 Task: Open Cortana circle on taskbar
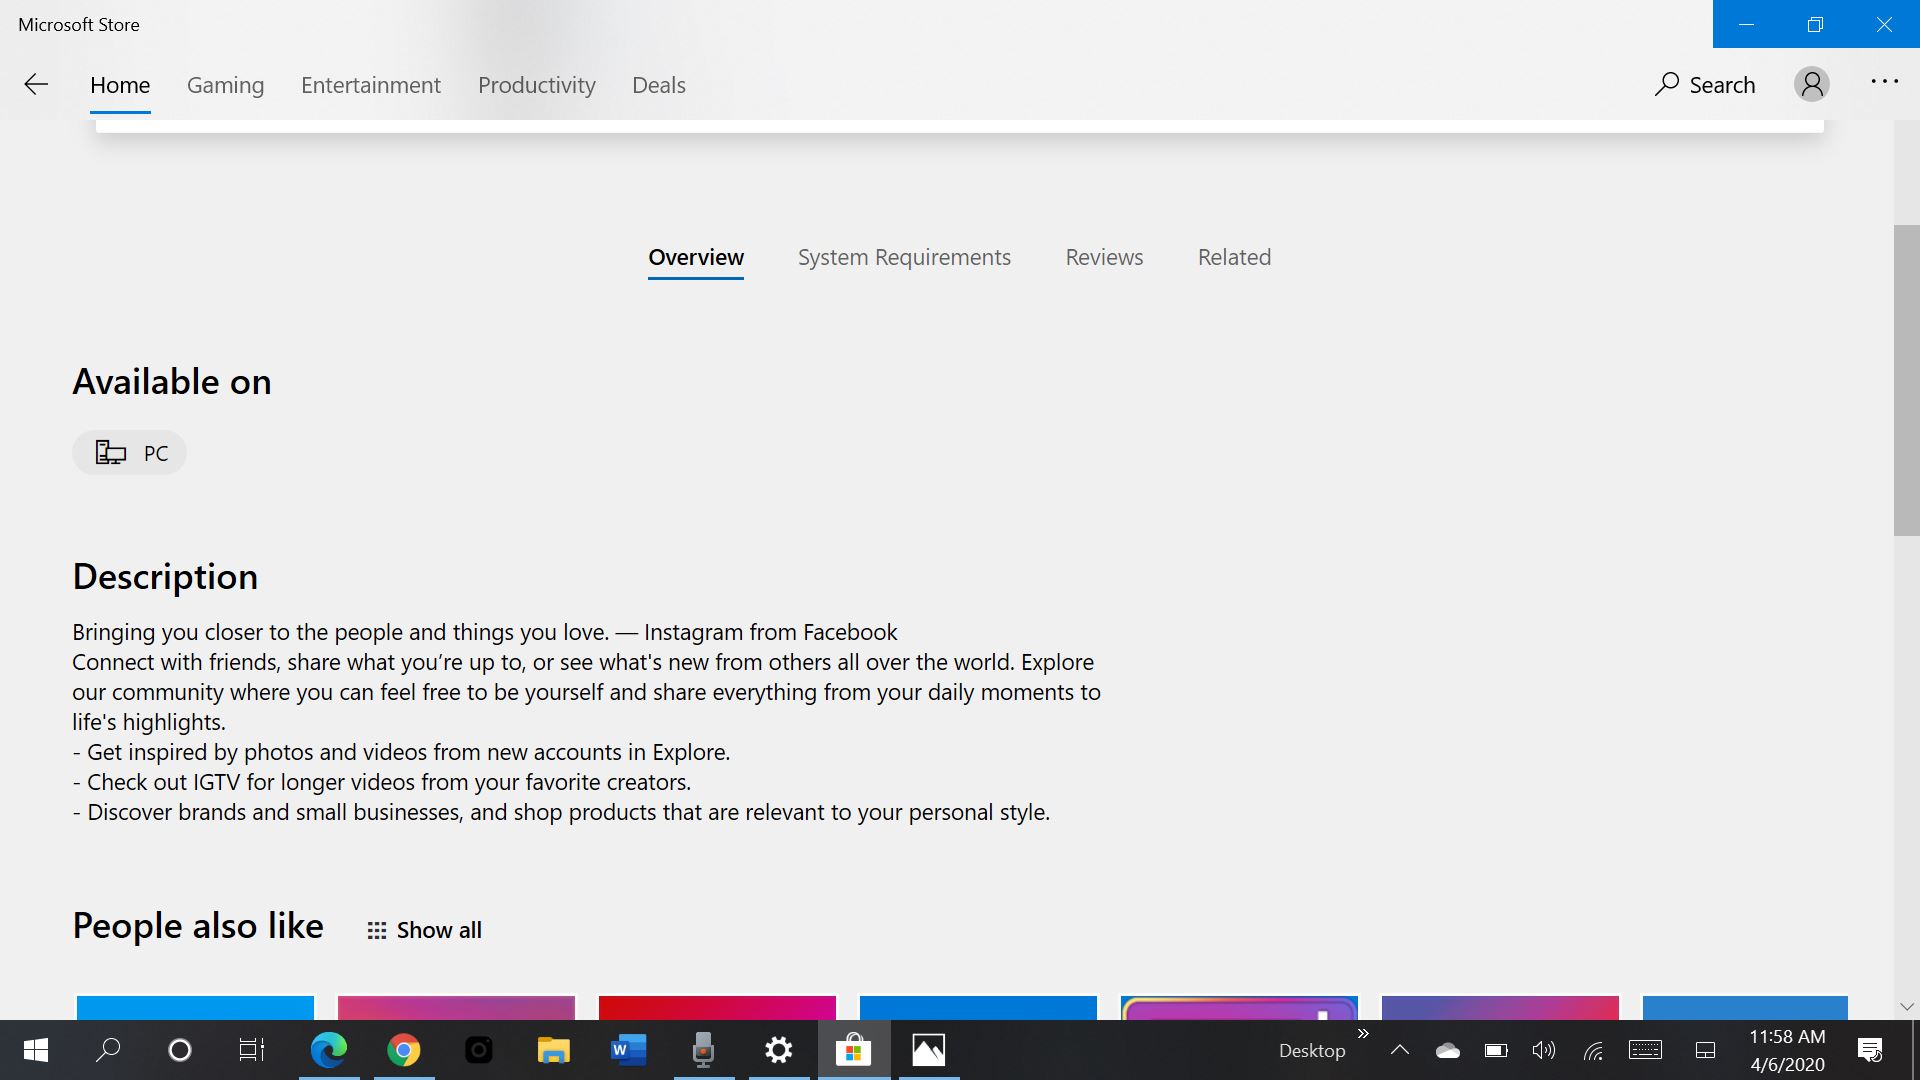click(x=180, y=1050)
